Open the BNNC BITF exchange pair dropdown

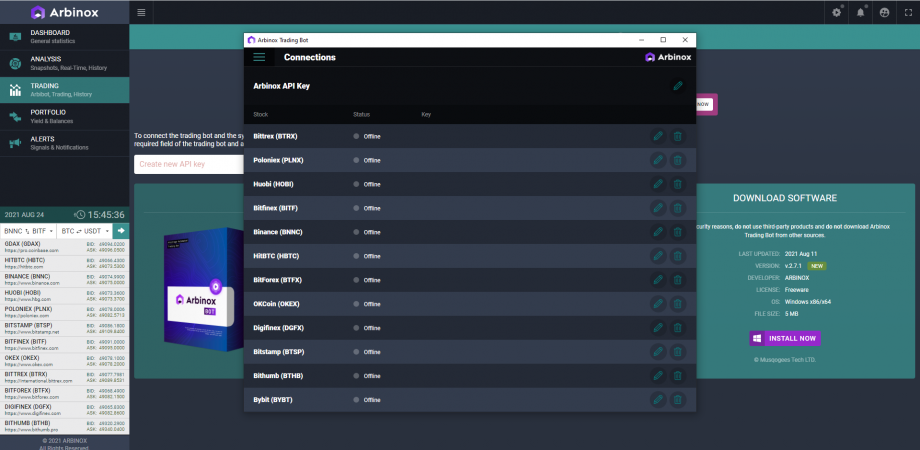(x=28, y=231)
